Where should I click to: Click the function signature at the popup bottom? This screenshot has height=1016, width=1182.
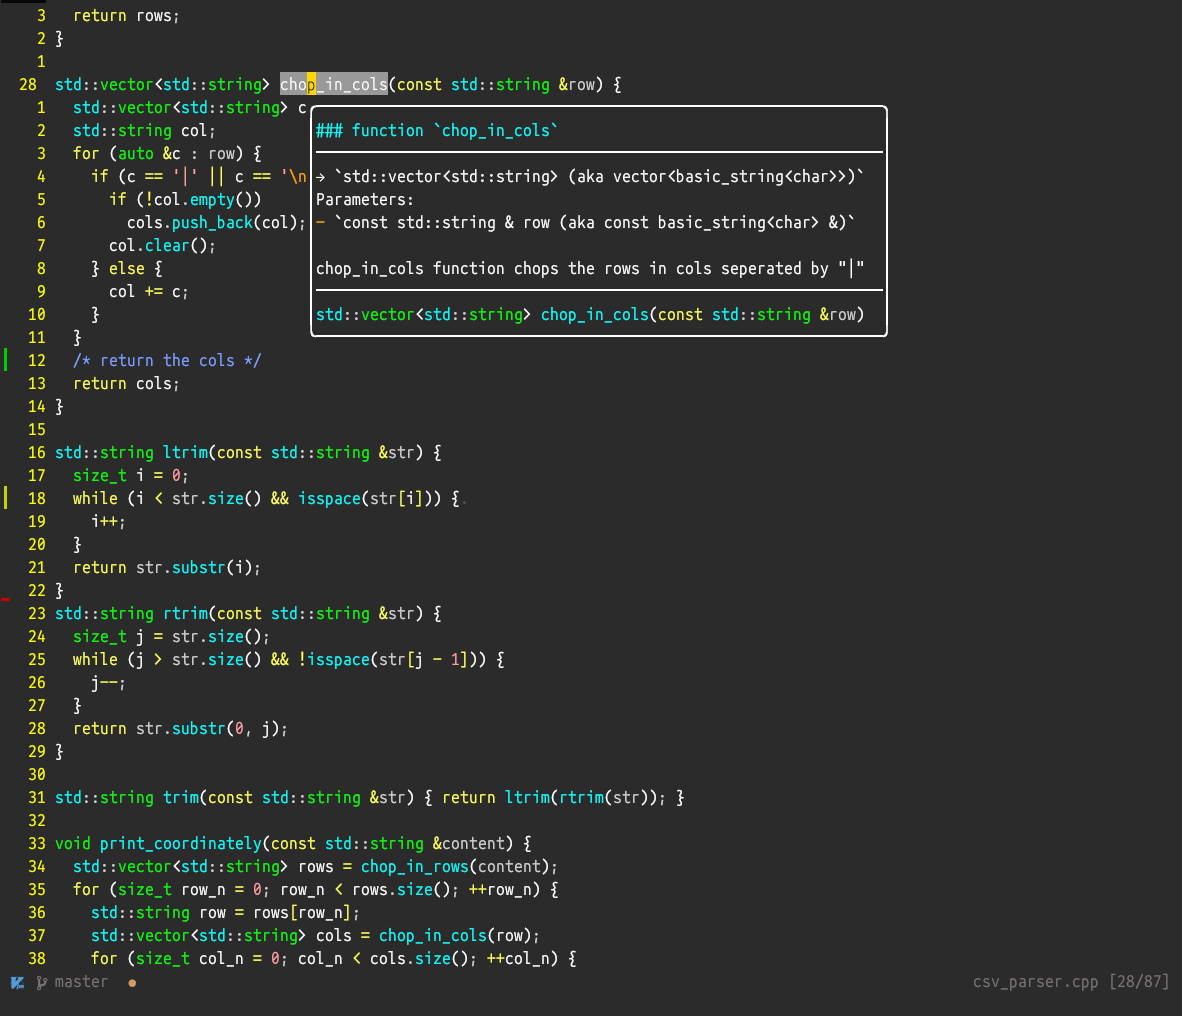click(x=590, y=314)
